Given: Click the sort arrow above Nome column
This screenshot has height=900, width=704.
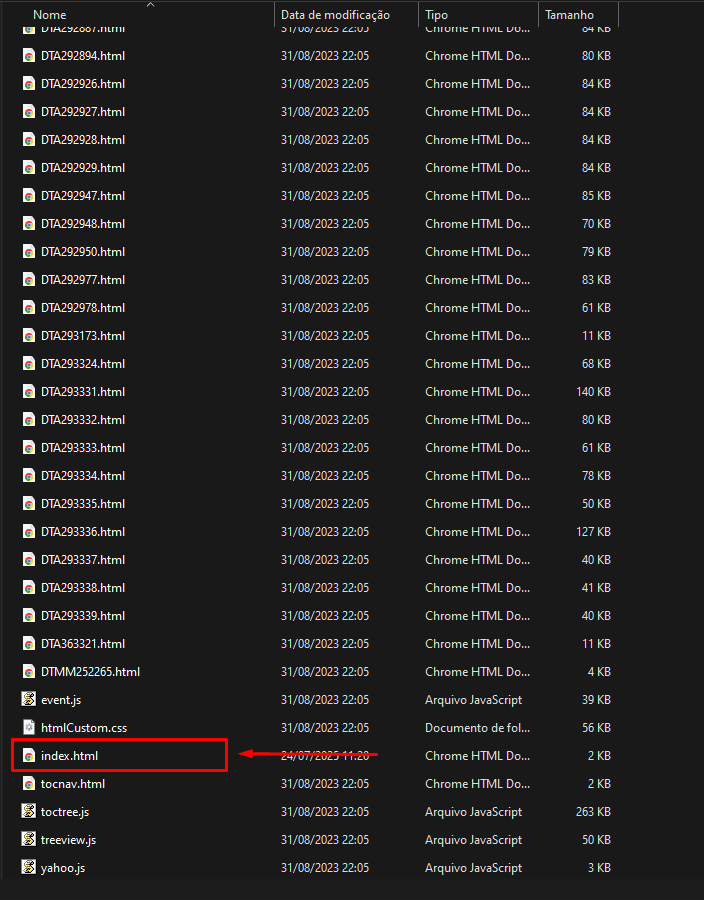Looking at the screenshot, I should coord(150,5).
